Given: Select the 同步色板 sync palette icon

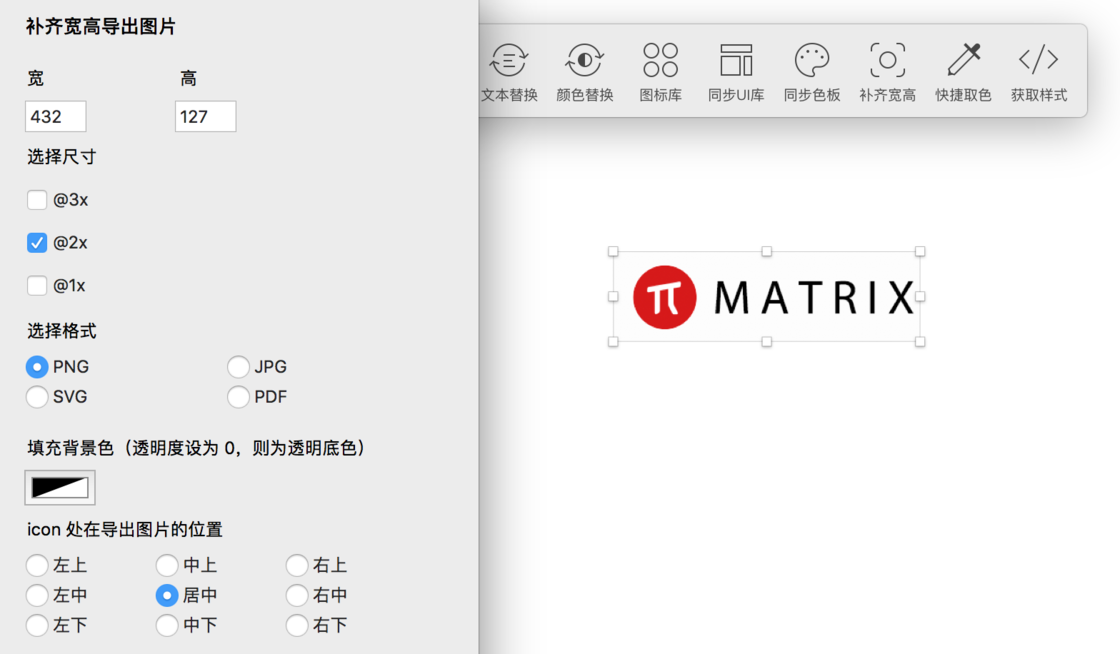Looking at the screenshot, I should (812, 72).
